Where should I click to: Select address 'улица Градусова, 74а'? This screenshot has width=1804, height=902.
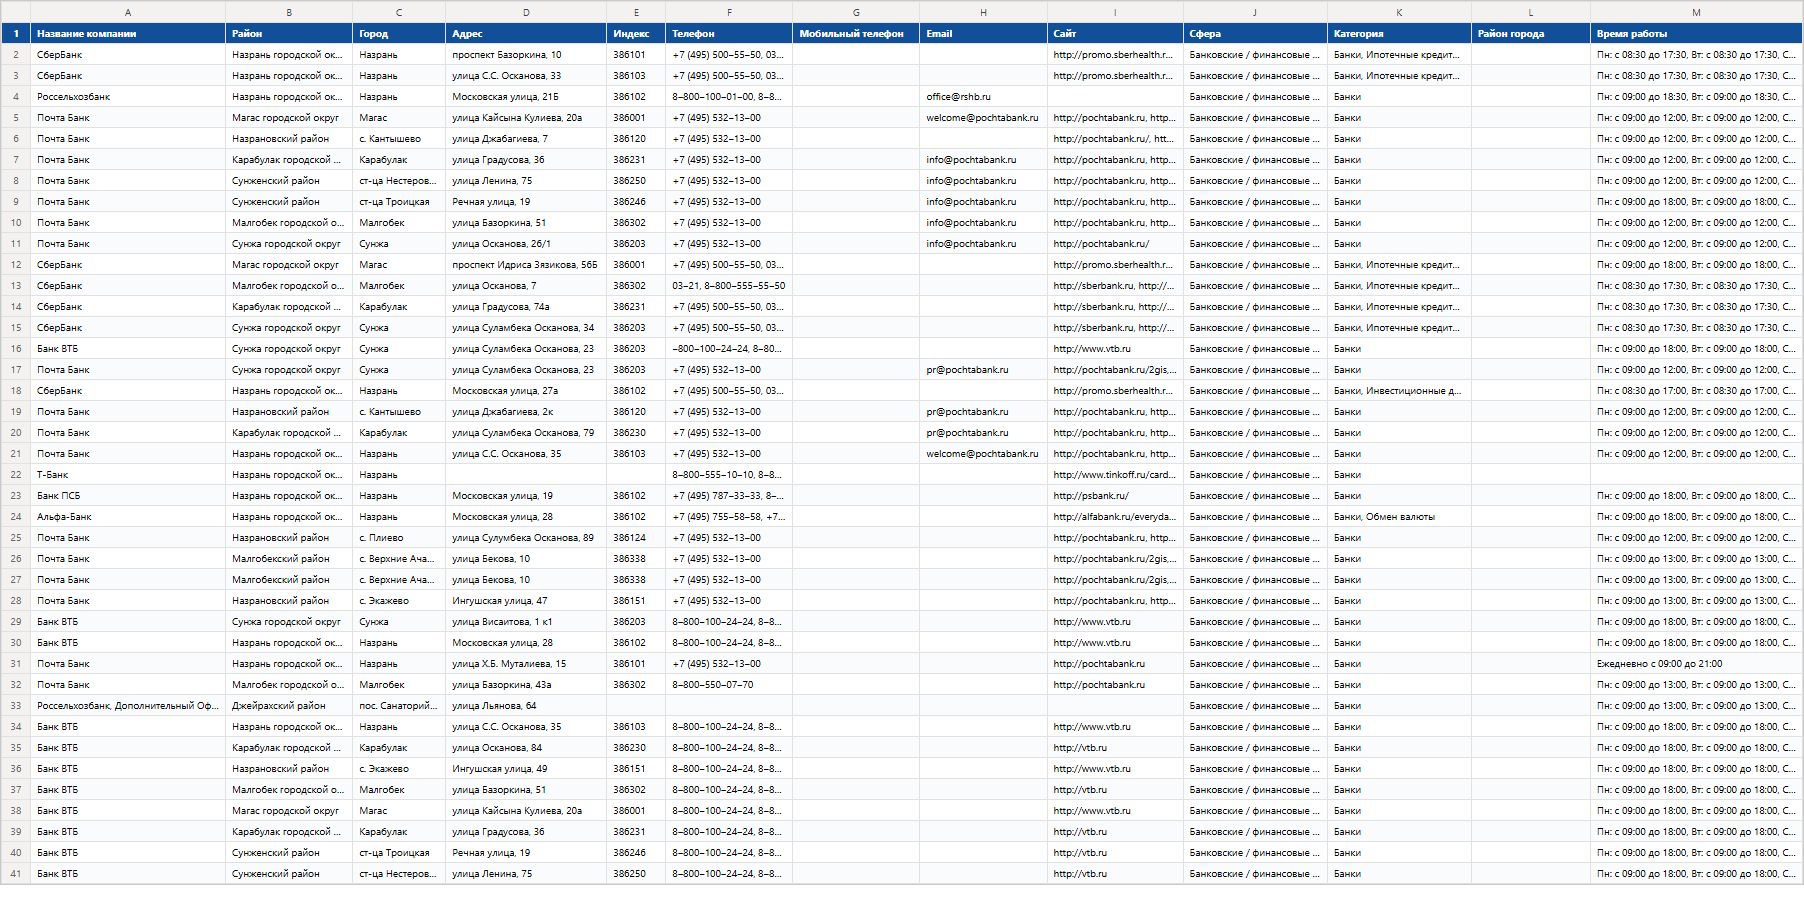tap(526, 307)
